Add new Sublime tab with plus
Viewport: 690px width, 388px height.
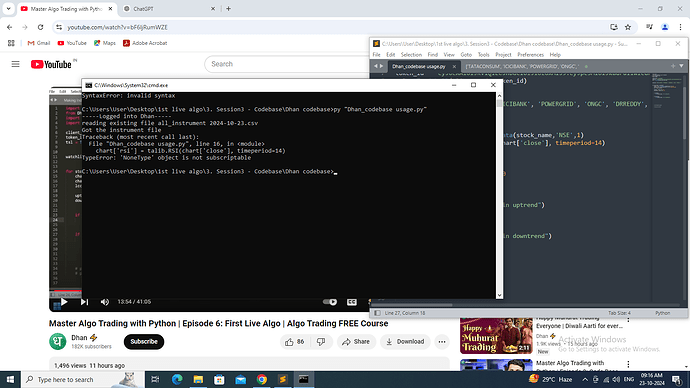click(673, 66)
